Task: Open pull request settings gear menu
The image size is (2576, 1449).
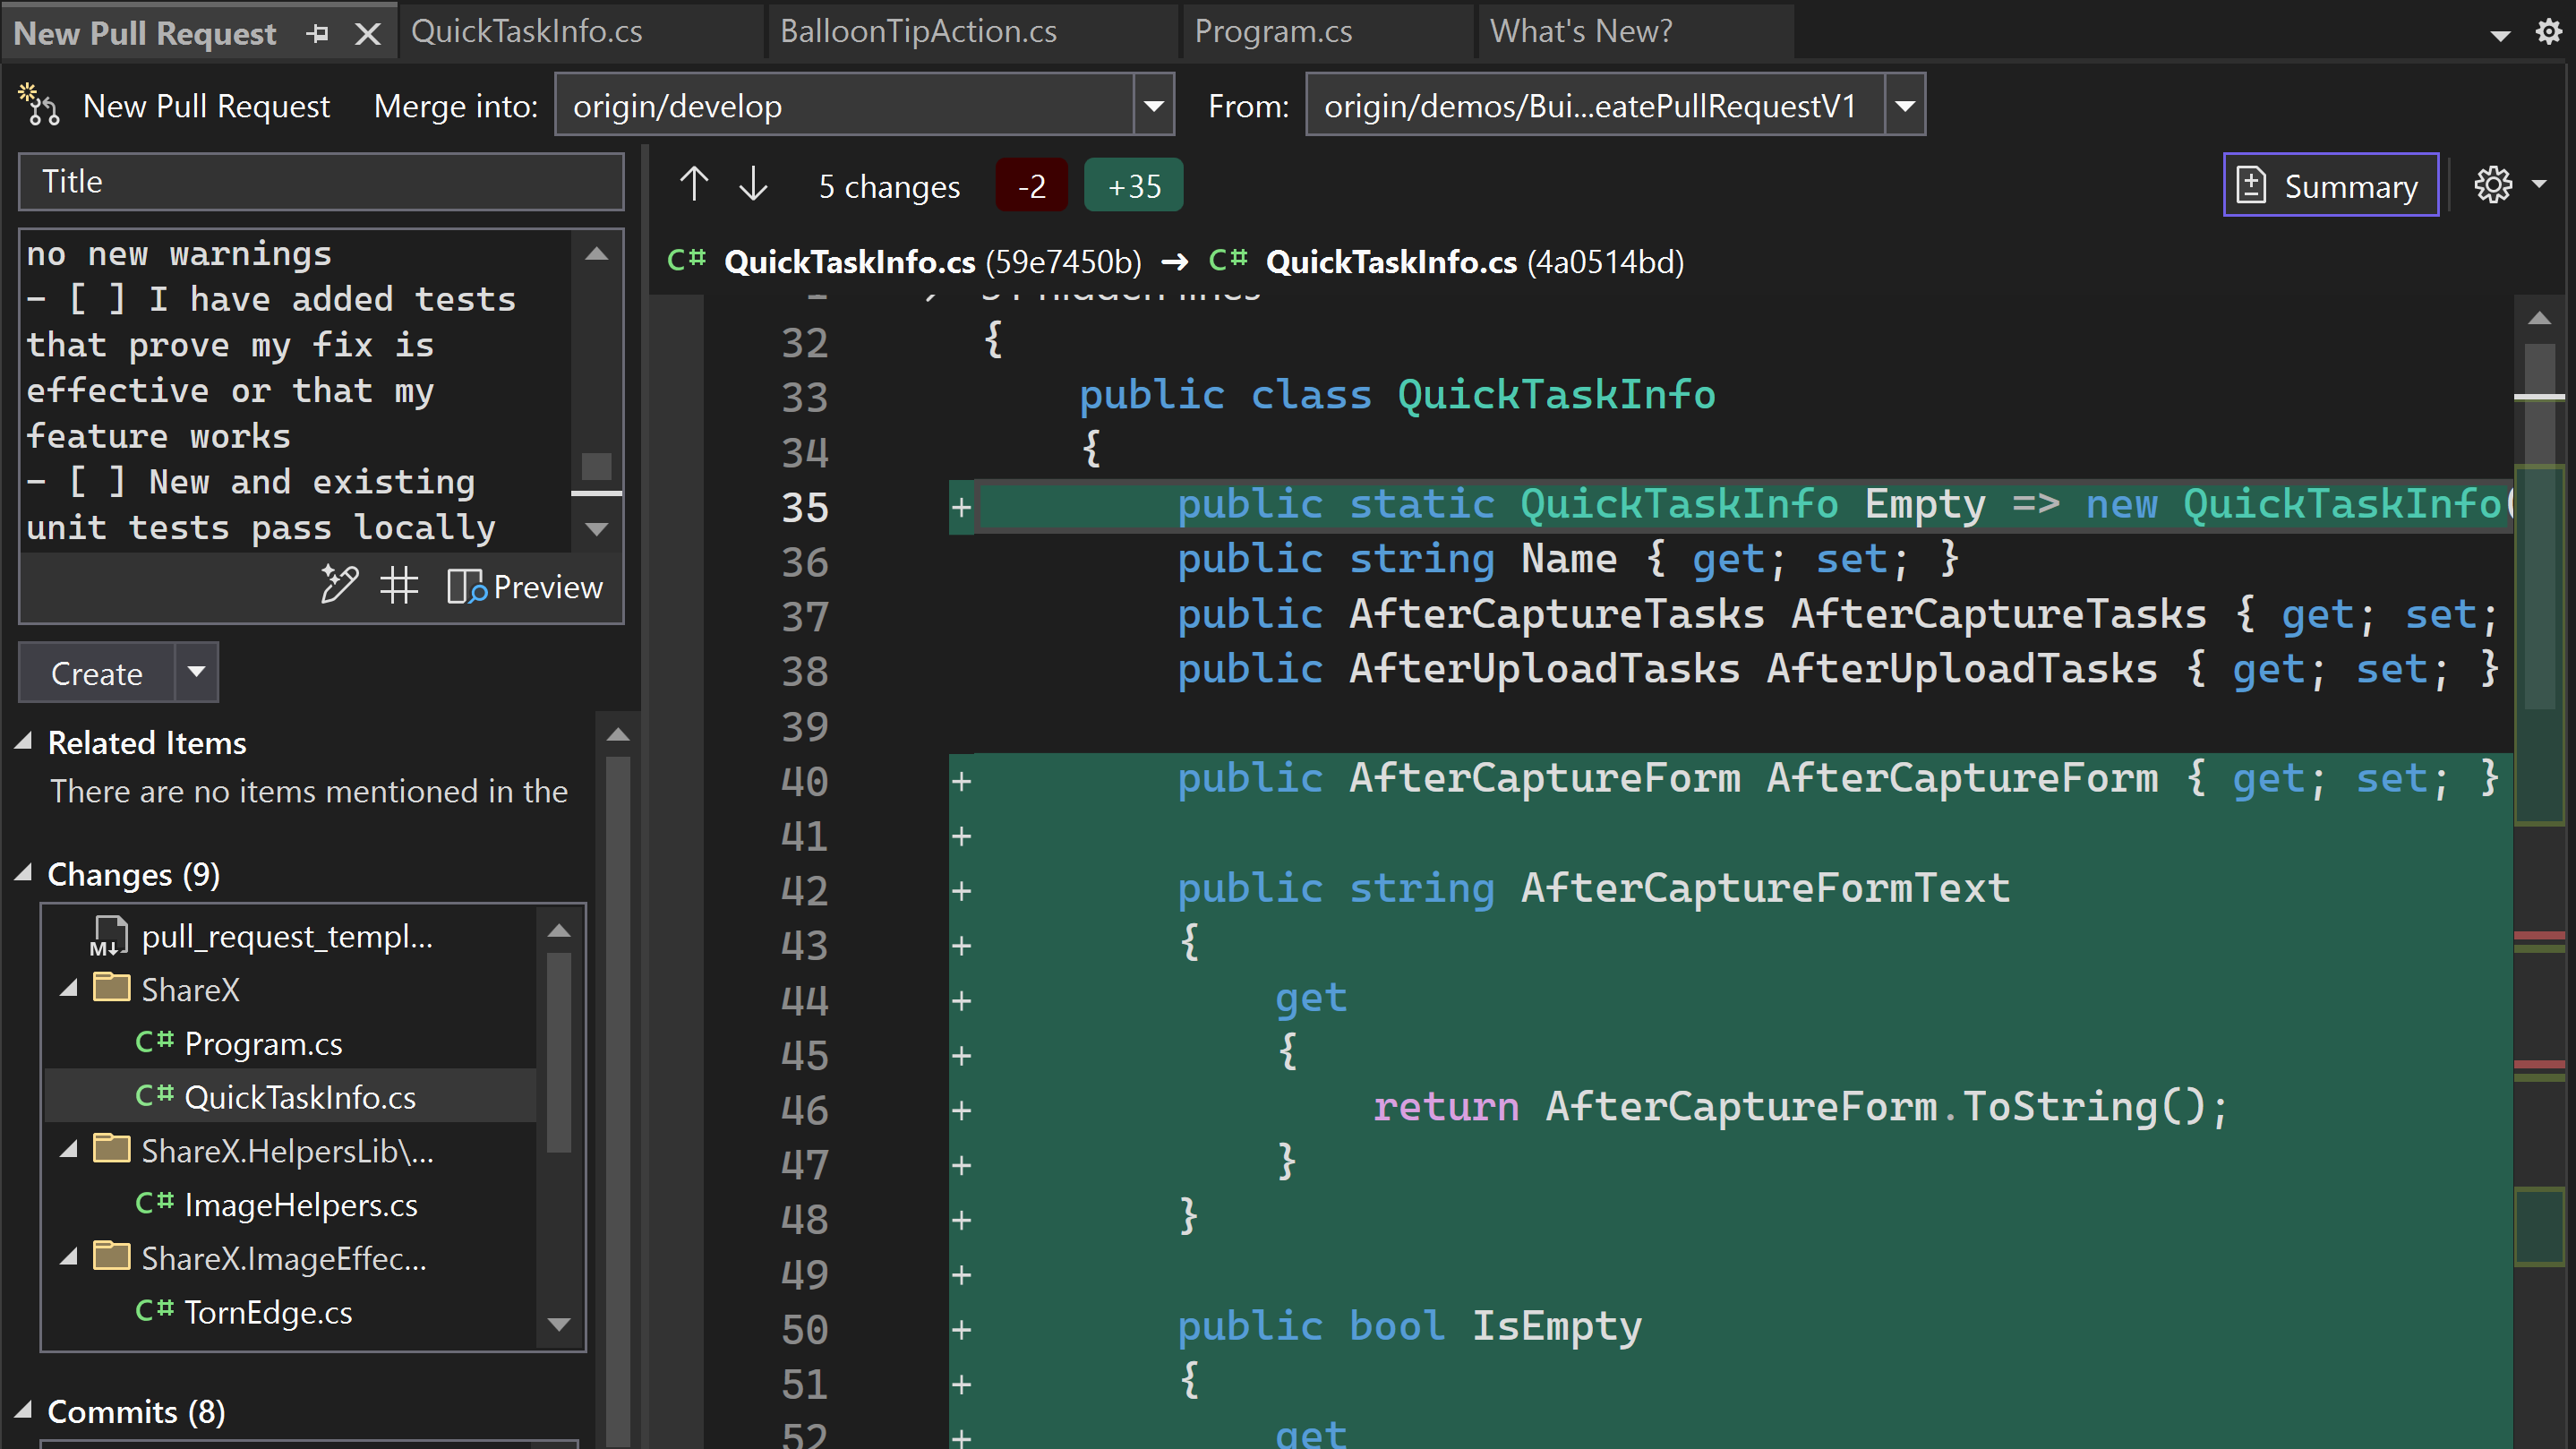Action: click(2493, 184)
